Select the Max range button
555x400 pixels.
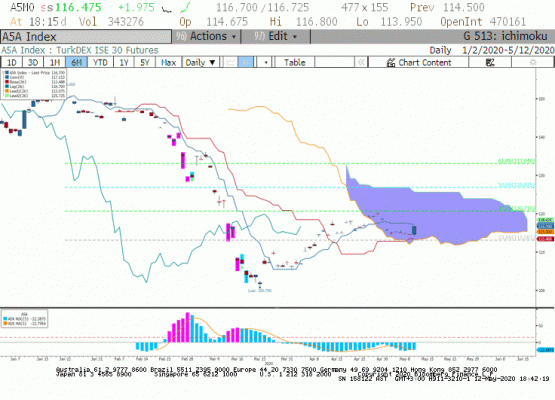click(168, 63)
